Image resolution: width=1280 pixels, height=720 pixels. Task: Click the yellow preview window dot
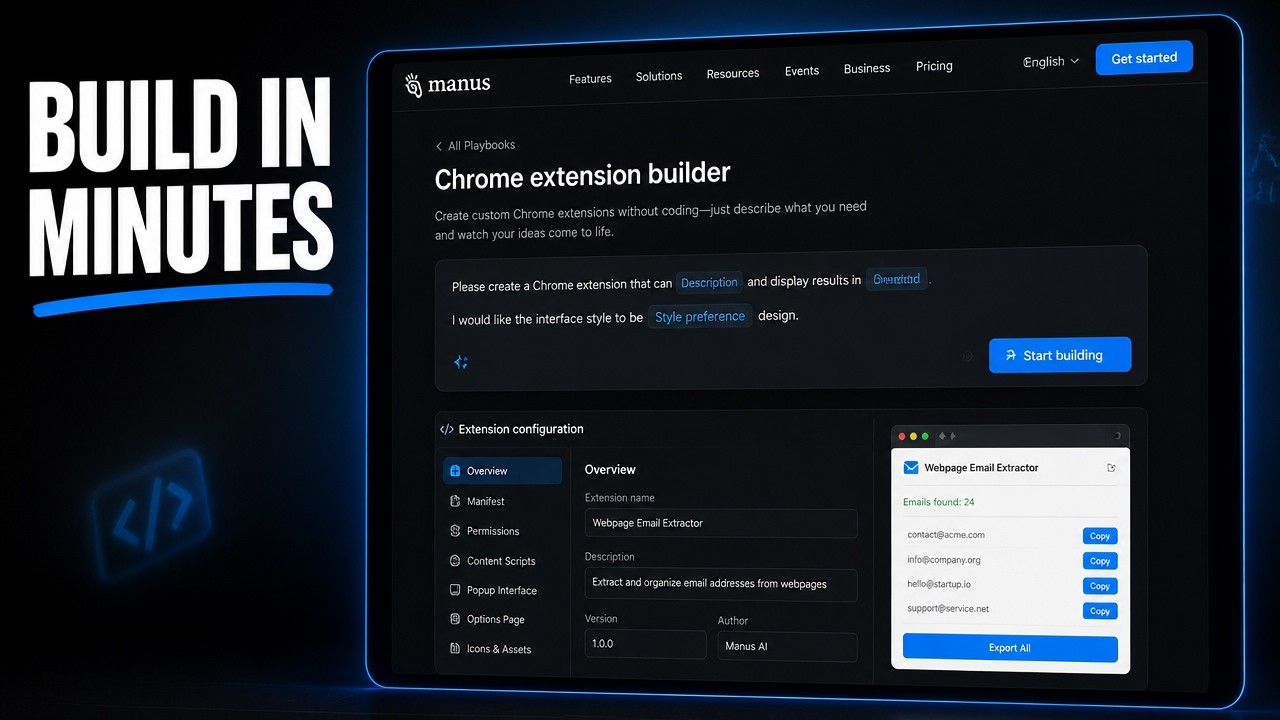point(913,437)
